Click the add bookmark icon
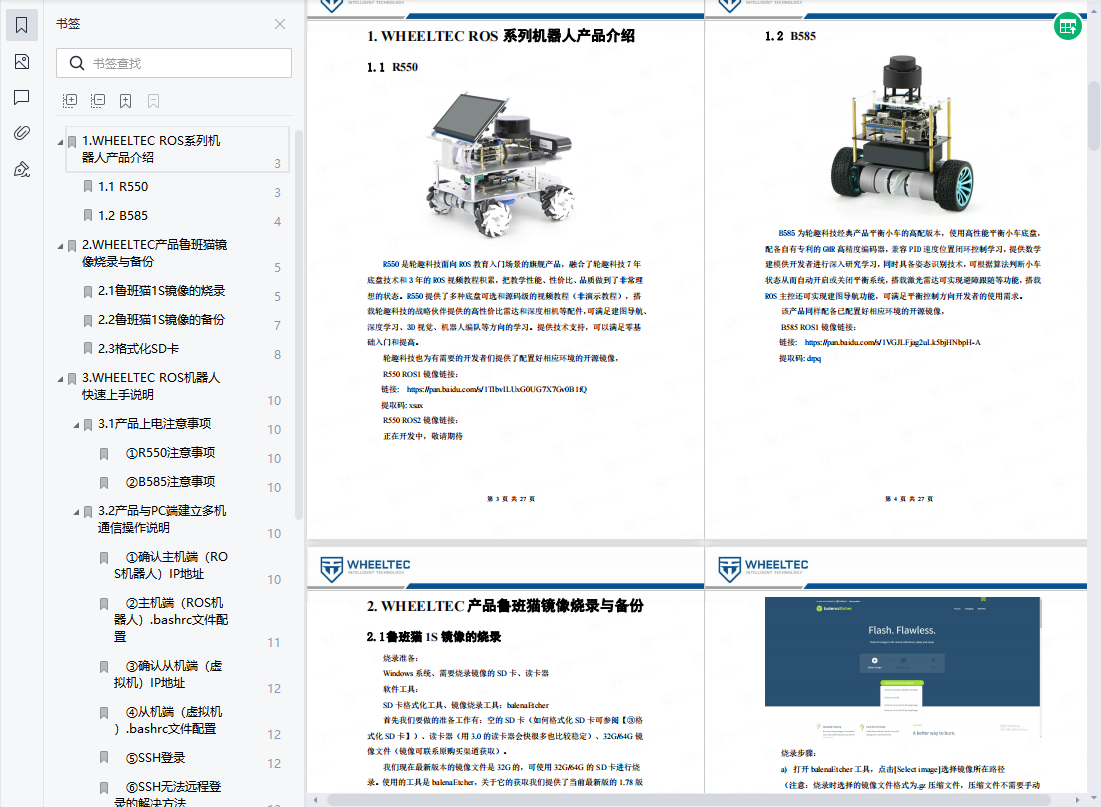This screenshot has width=1101, height=807. (126, 101)
